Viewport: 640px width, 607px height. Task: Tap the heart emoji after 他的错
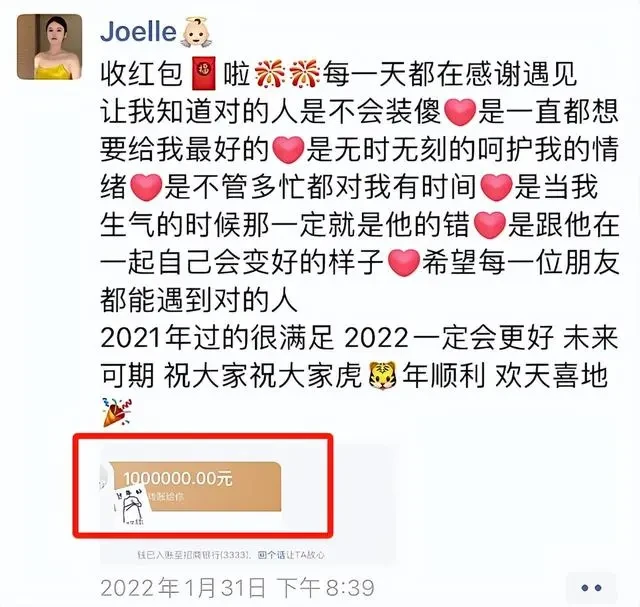(x=489, y=225)
